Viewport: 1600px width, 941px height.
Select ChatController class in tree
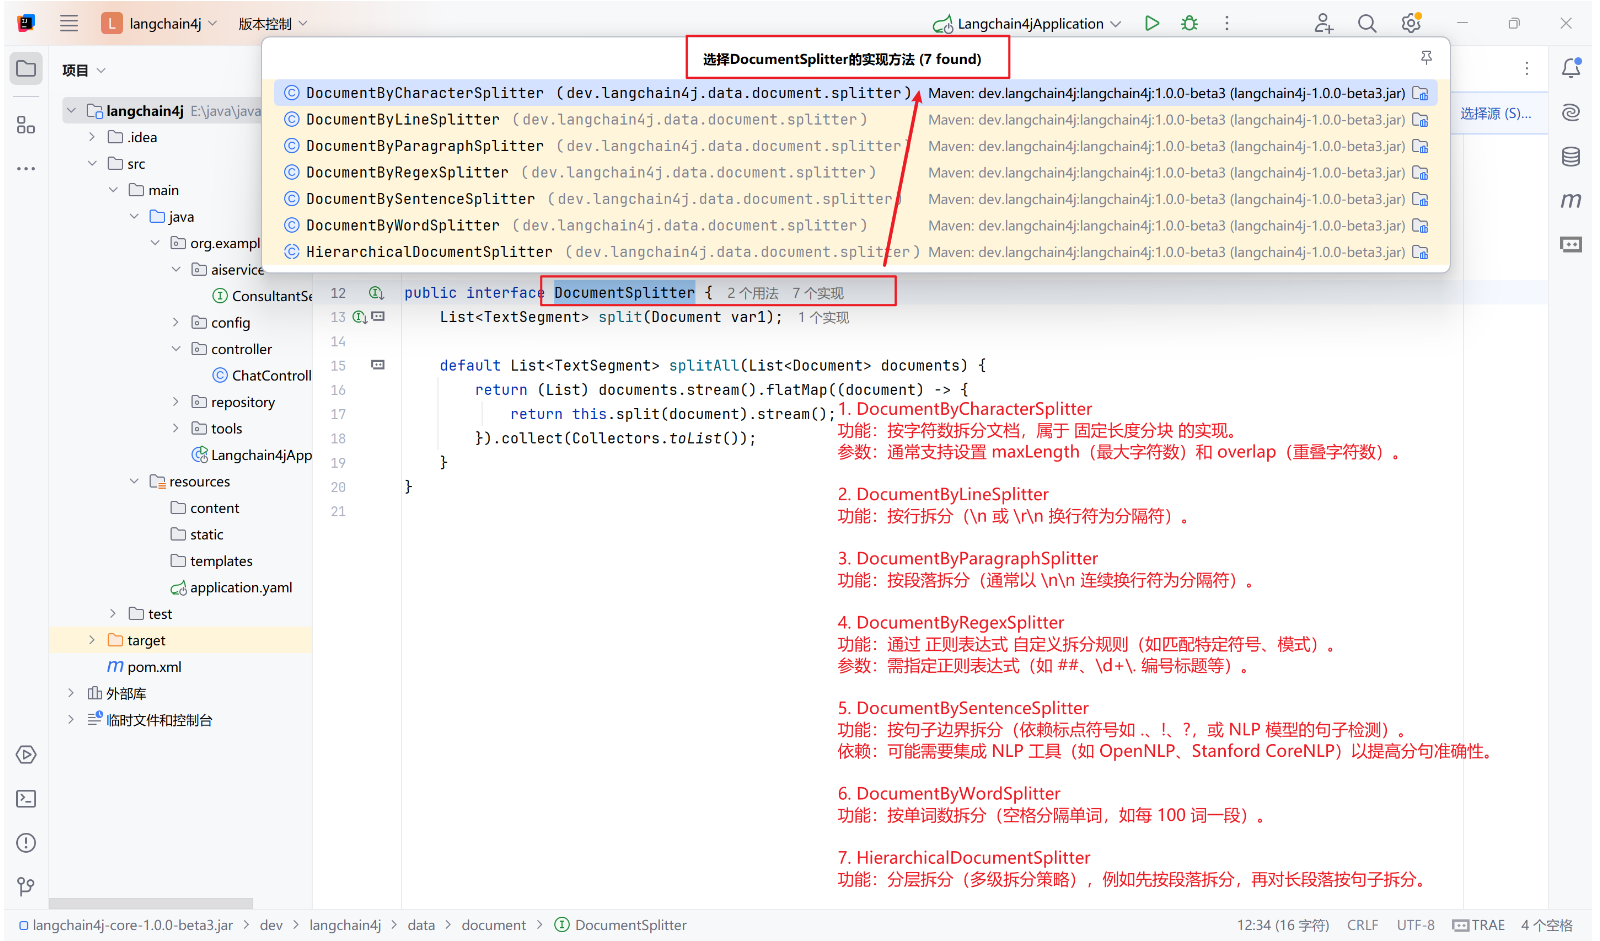point(262,375)
